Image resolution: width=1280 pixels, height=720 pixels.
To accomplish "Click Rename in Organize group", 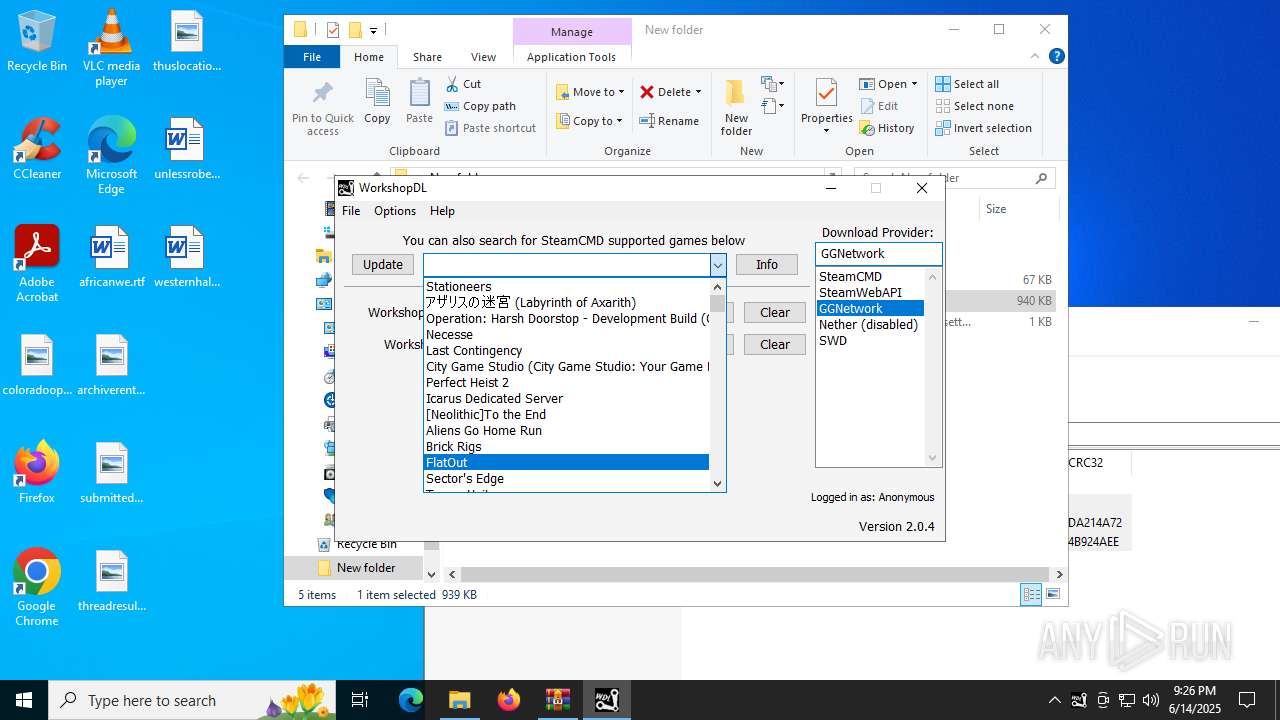I will [669, 121].
